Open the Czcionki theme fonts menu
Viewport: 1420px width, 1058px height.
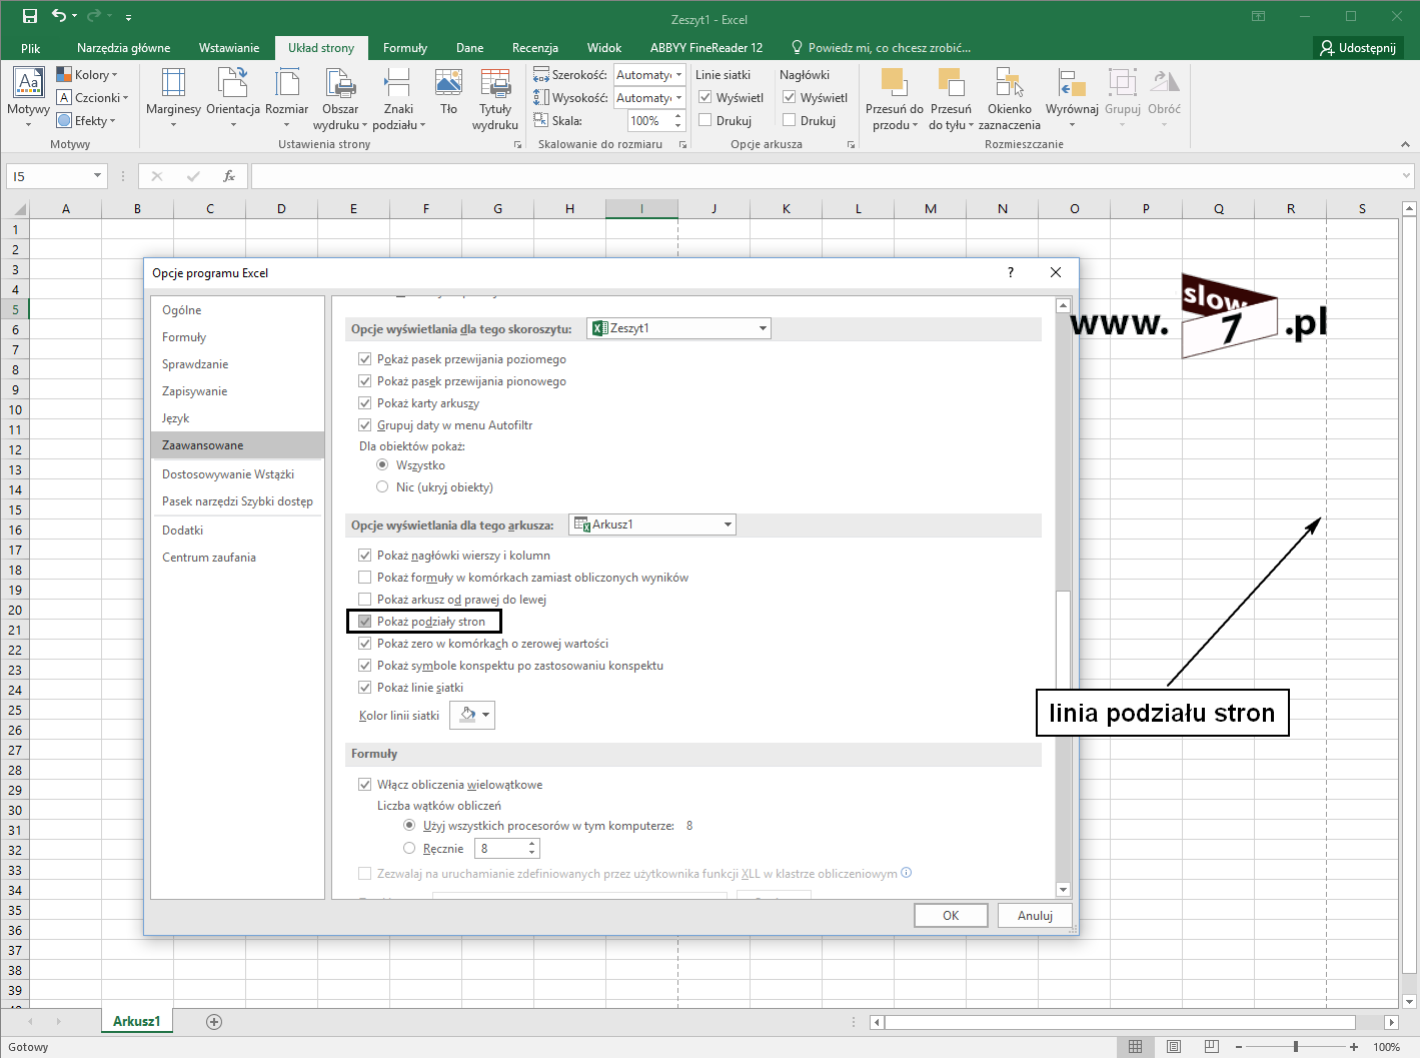coord(93,98)
